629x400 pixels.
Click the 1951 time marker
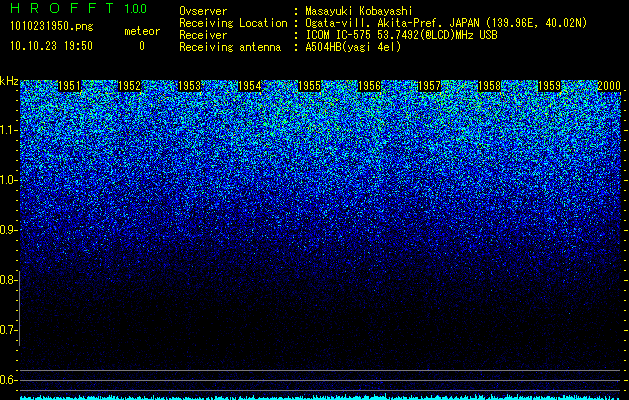69,86
